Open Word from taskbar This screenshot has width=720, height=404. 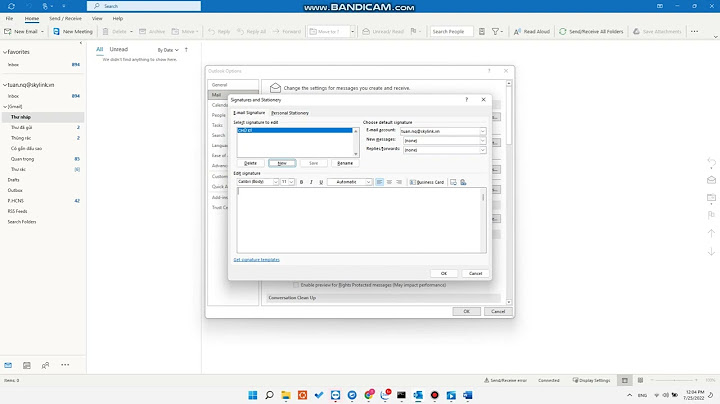click(467, 395)
